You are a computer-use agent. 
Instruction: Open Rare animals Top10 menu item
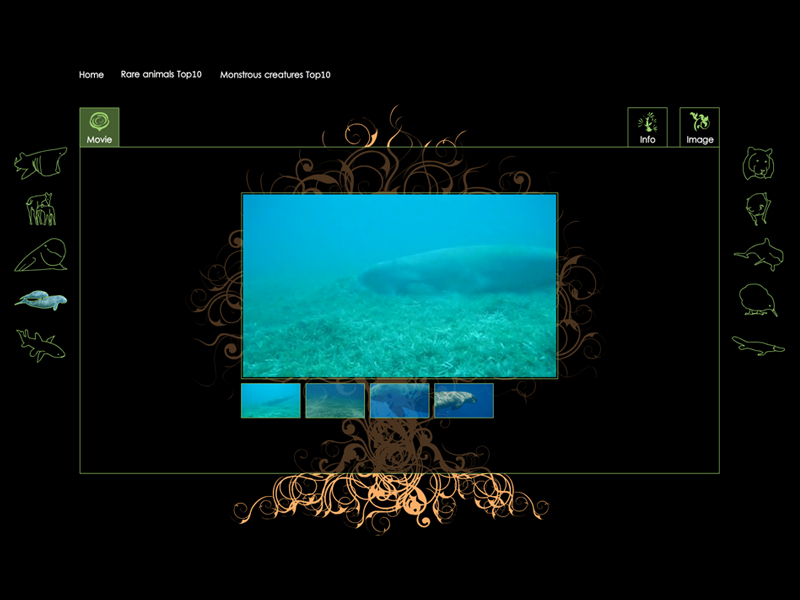click(161, 74)
